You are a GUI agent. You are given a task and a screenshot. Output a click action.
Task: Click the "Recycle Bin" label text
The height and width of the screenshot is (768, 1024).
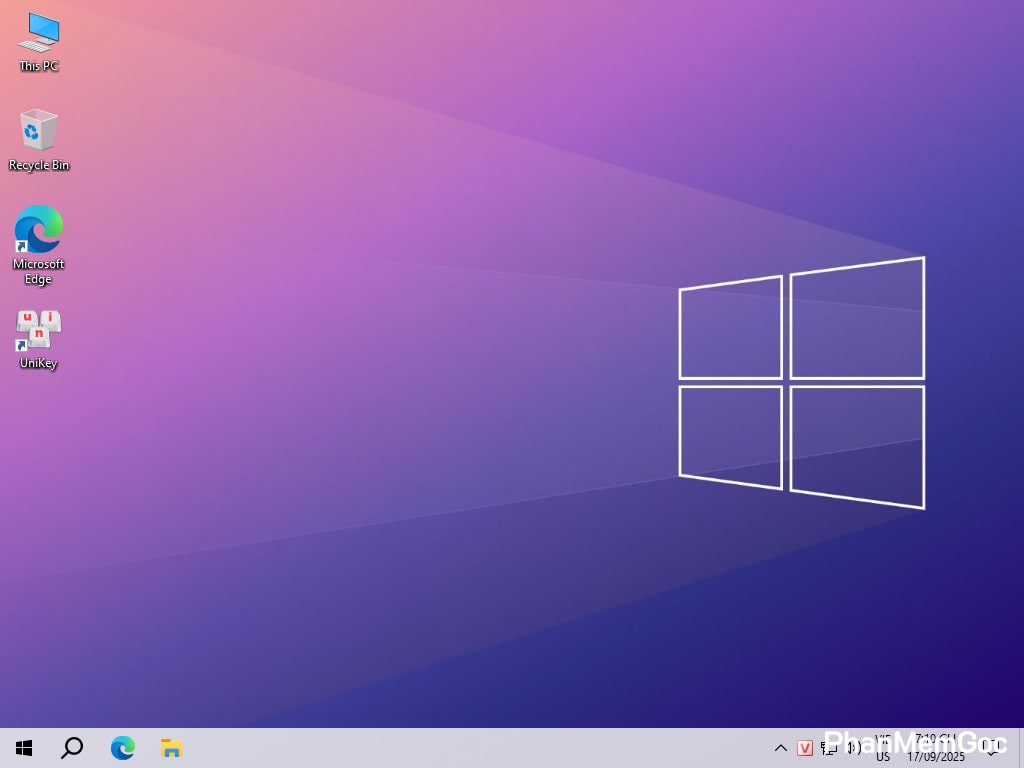(39, 165)
